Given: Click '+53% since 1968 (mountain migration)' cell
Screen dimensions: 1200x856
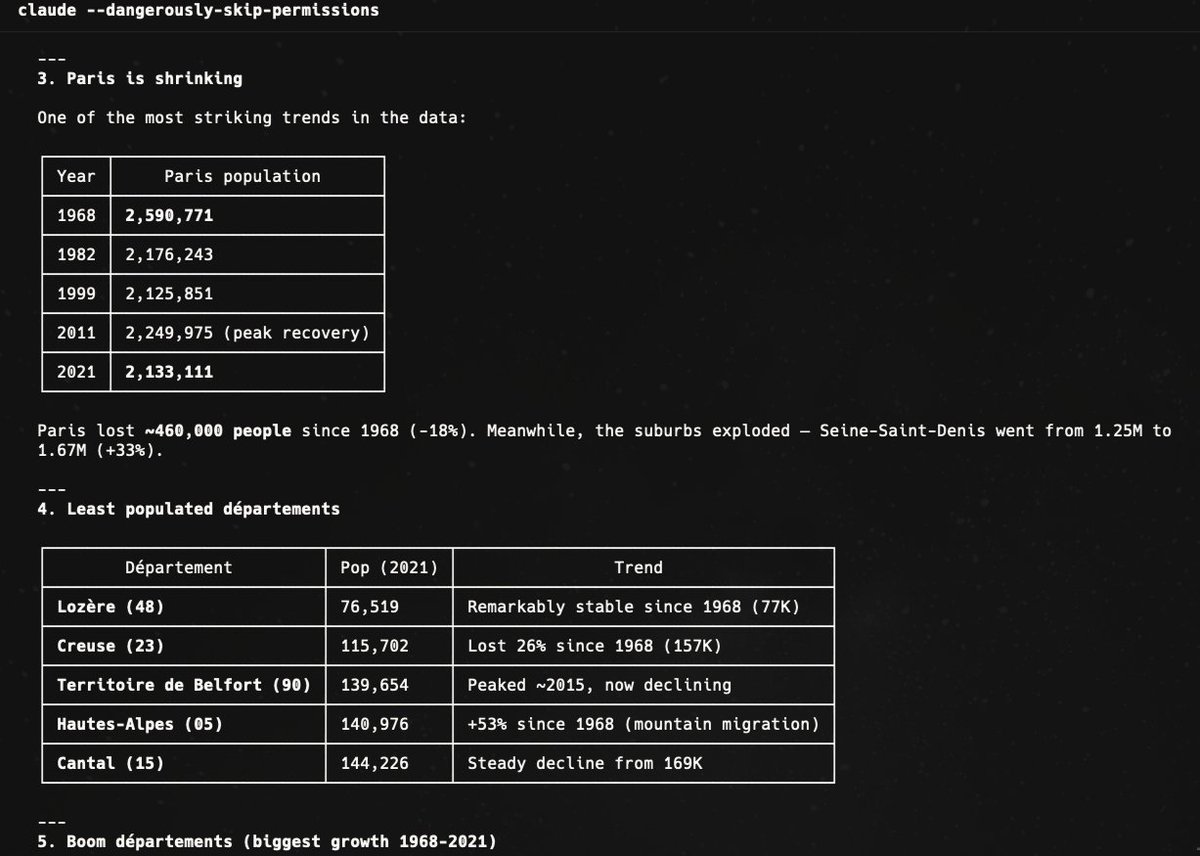Looking at the screenshot, I should coord(643,723).
